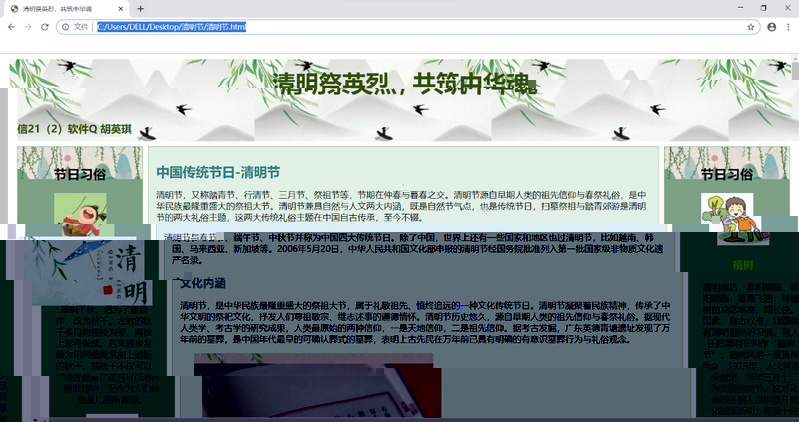Click the 节日习俗 heading on right sidebar
799x422 pixels.
tap(727, 173)
